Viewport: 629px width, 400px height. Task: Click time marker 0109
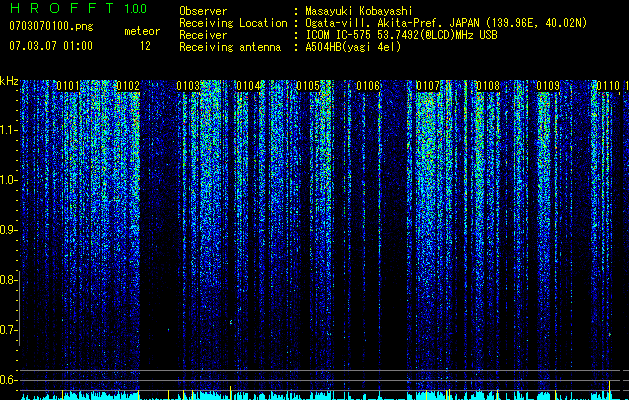tap(548, 86)
